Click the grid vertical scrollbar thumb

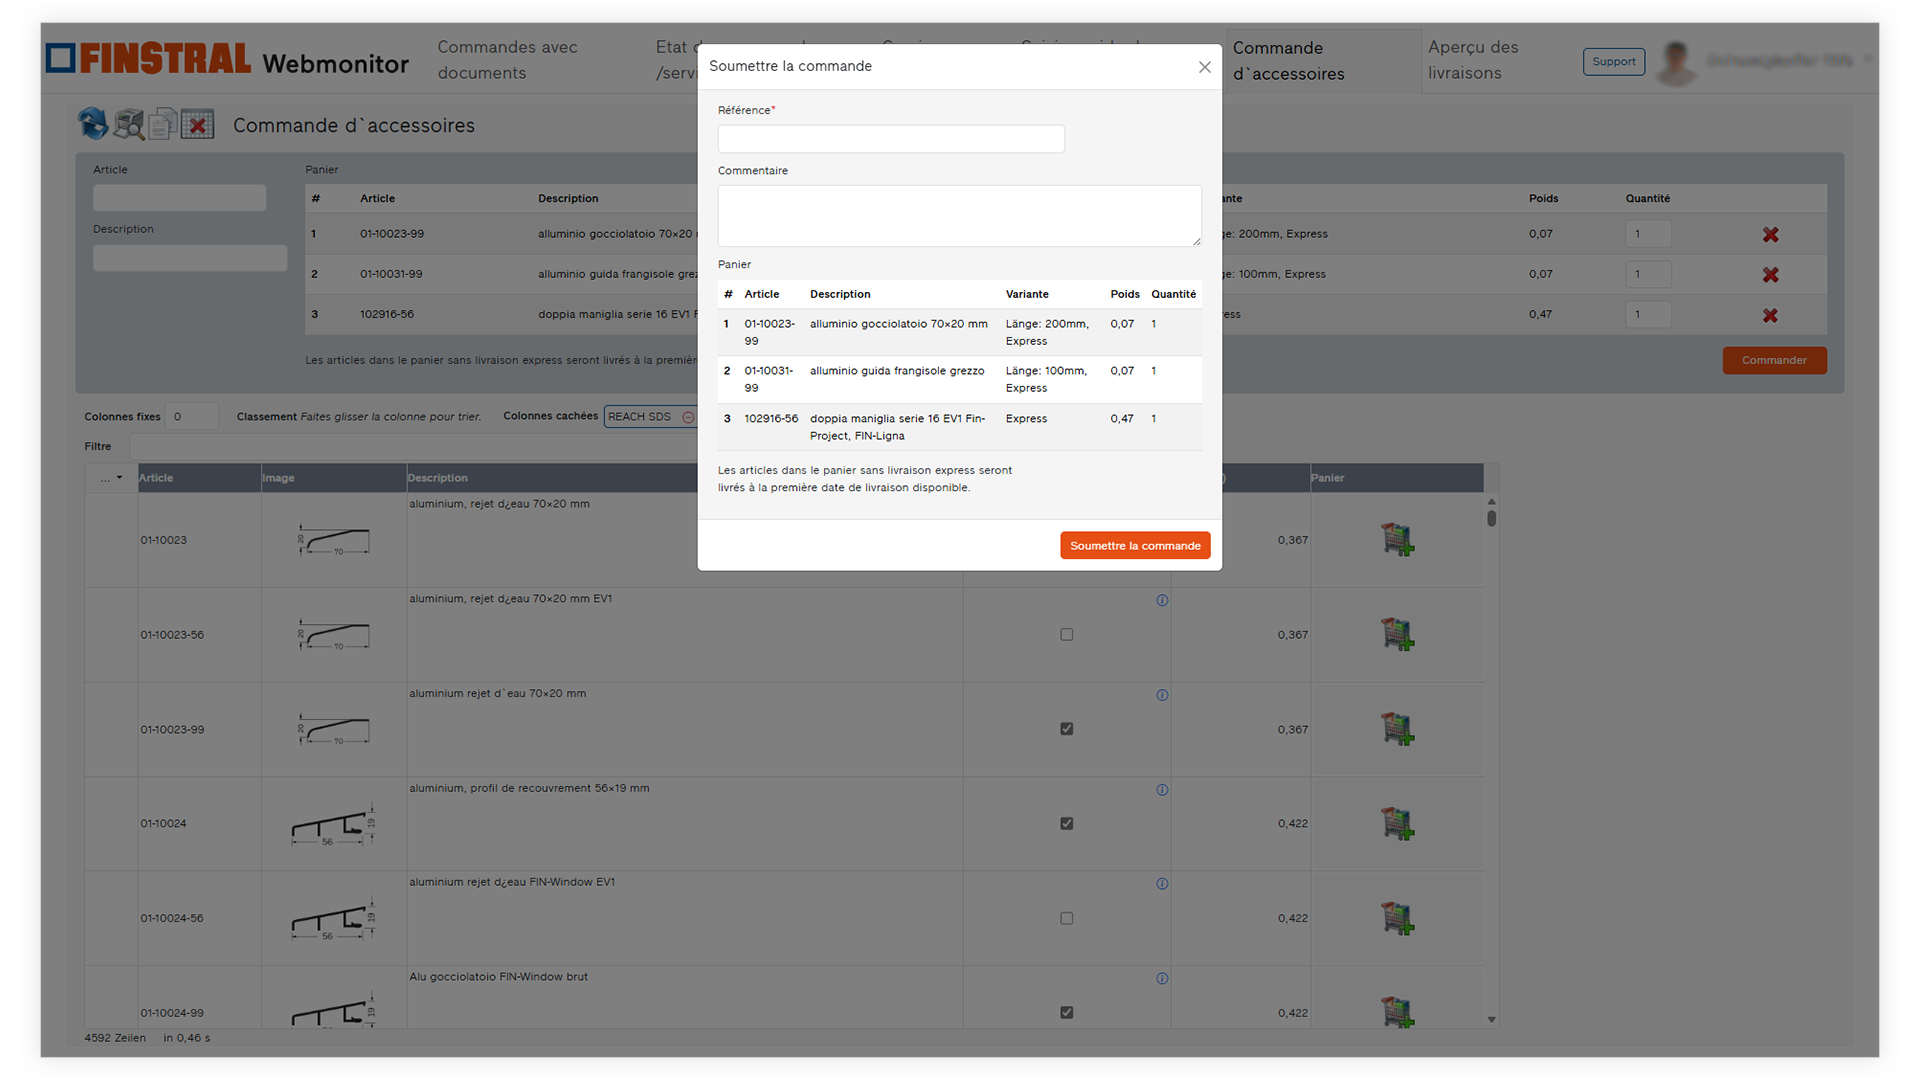coord(1491,518)
